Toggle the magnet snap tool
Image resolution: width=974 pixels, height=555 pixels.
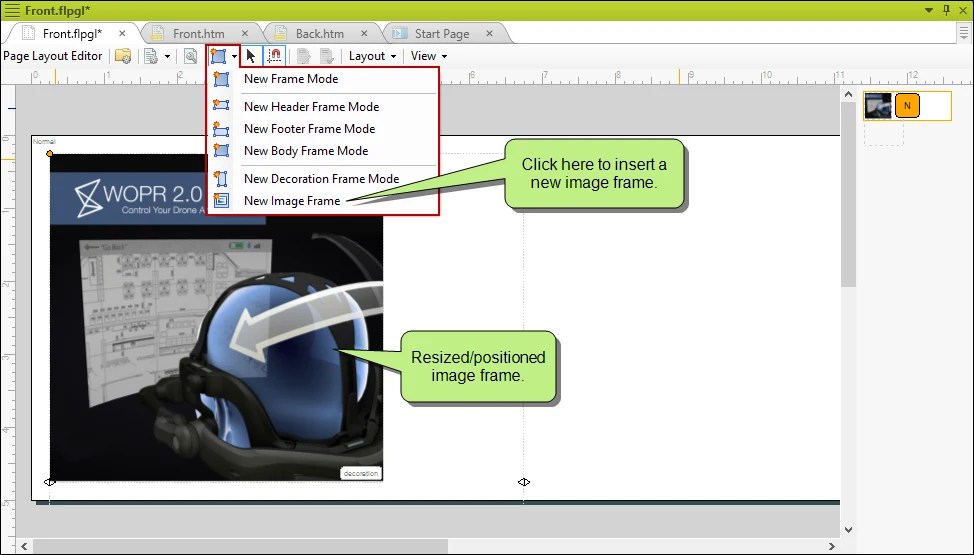[274, 56]
